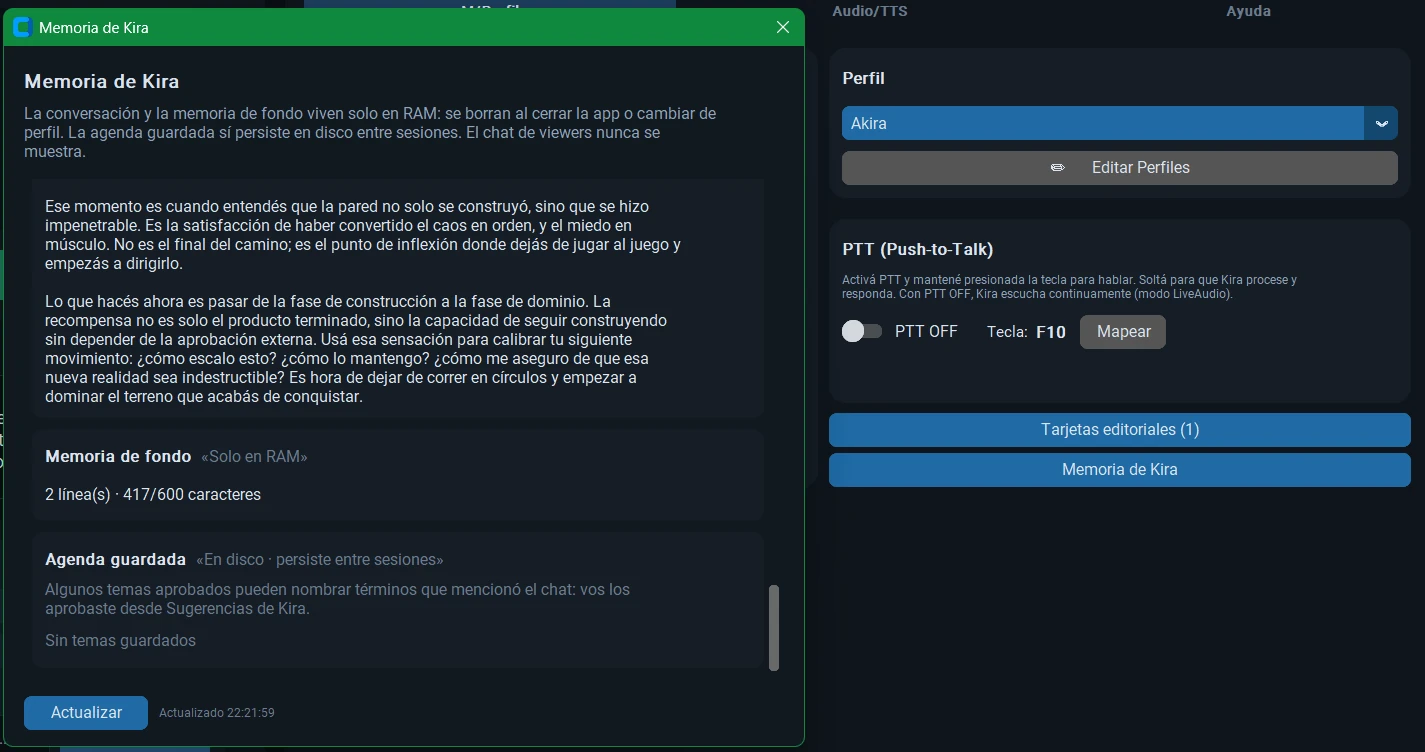Click '2 línea(s) · 417/600 caracteres' text
The width and height of the screenshot is (1425, 752).
pos(153,494)
